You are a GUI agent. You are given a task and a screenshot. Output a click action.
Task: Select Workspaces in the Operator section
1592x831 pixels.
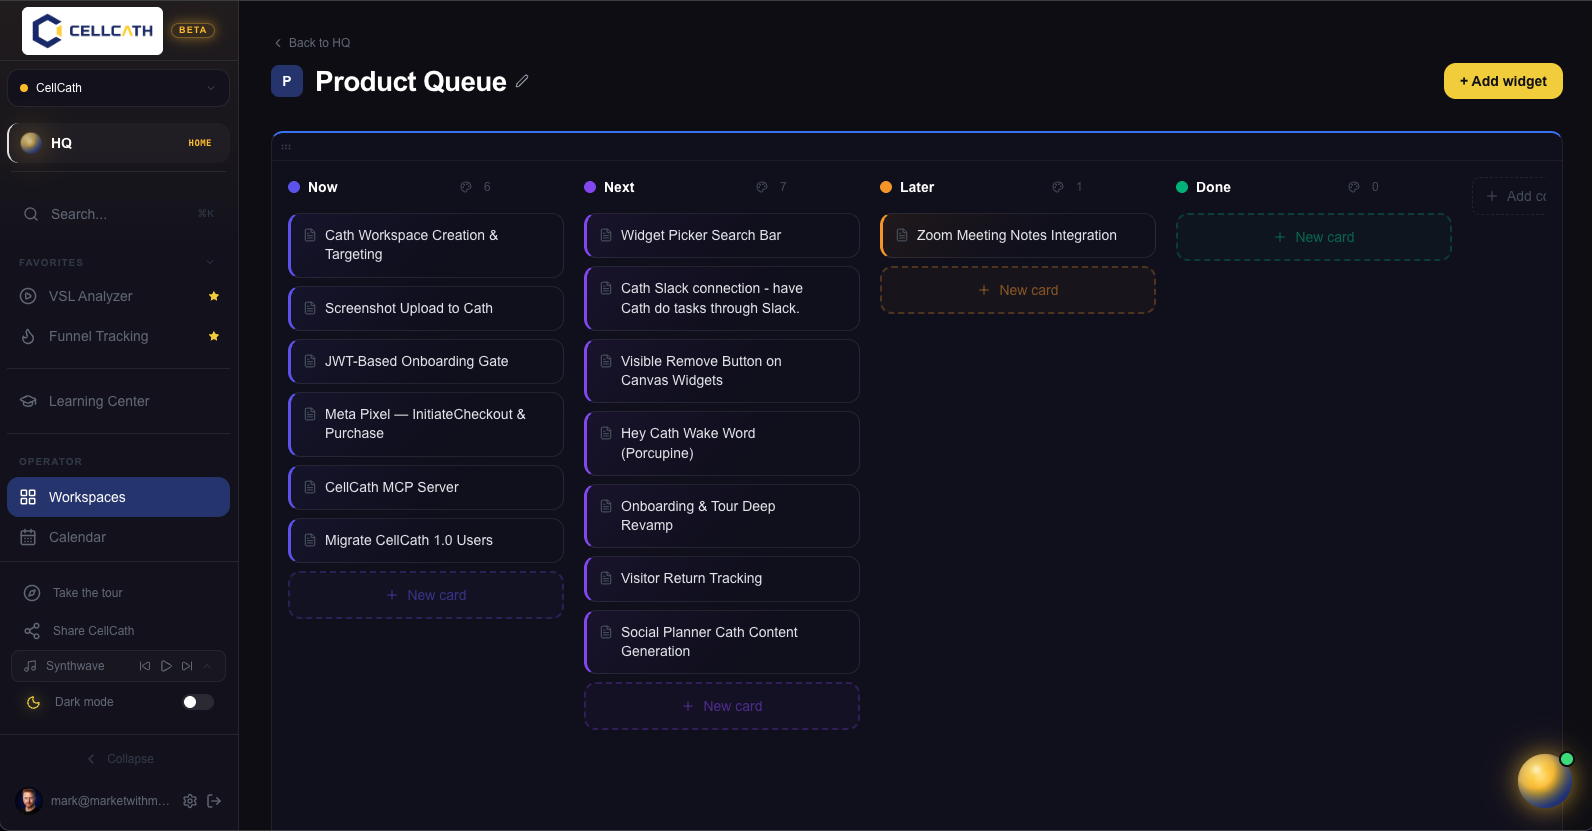point(119,497)
